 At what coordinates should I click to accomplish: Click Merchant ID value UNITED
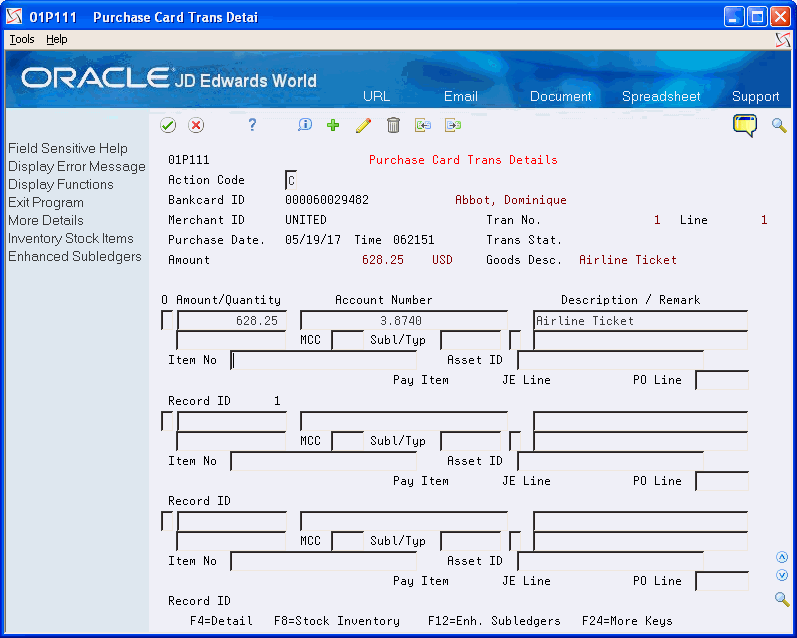tap(305, 220)
